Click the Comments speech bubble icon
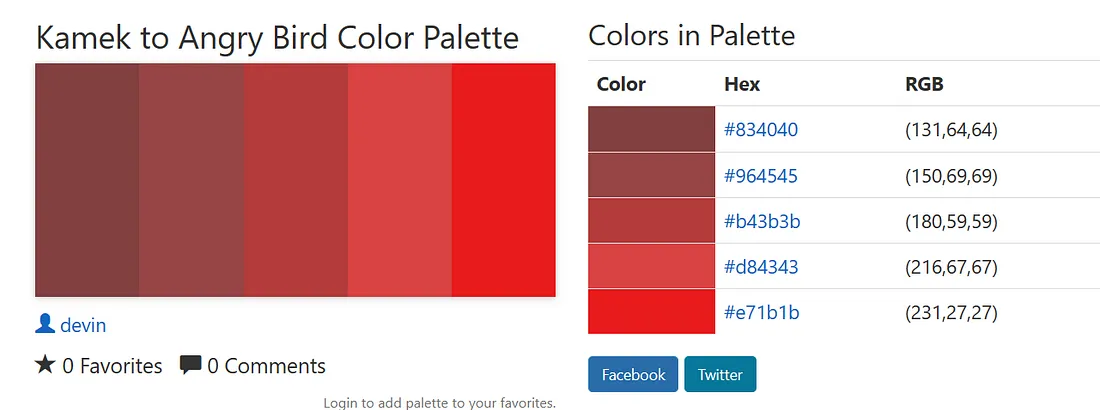Screen dimensions: 1100x410 pyautogui.click(x=190, y=365)
